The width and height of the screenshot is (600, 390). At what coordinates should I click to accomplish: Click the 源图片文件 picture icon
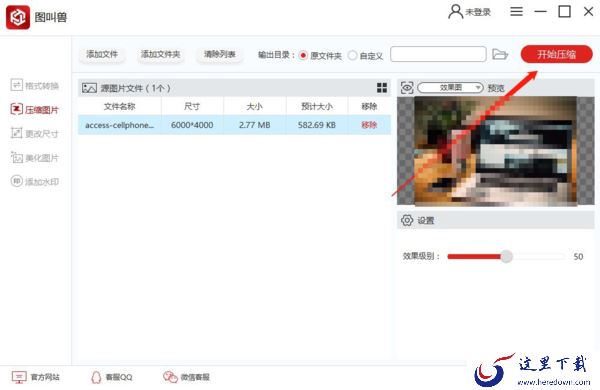89,88
